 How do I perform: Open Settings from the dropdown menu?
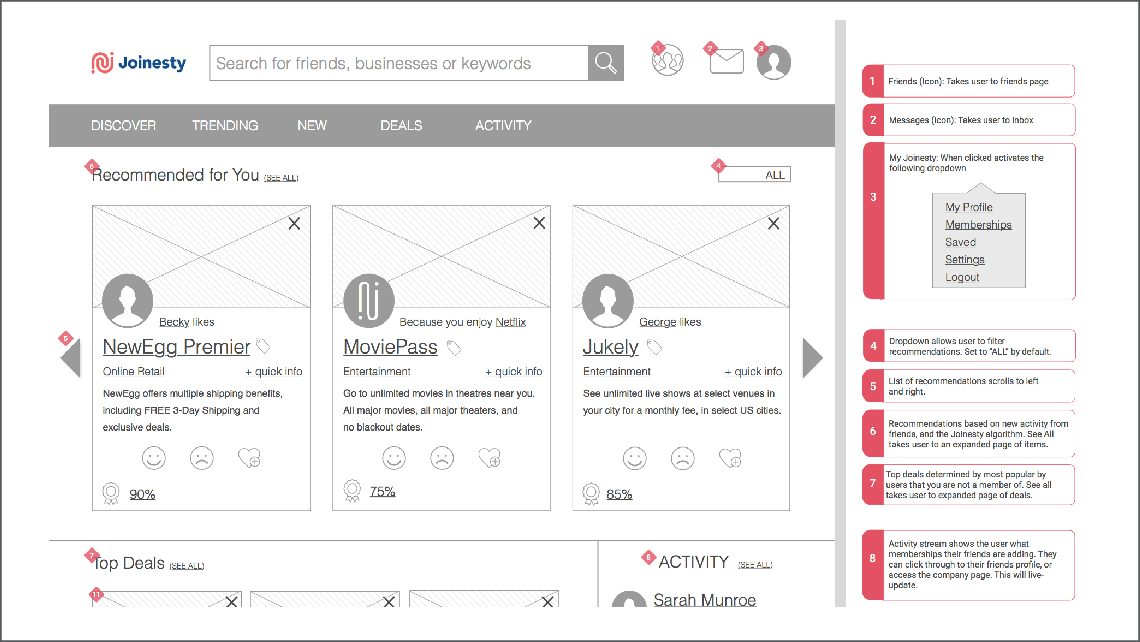[x=965, y=260]
